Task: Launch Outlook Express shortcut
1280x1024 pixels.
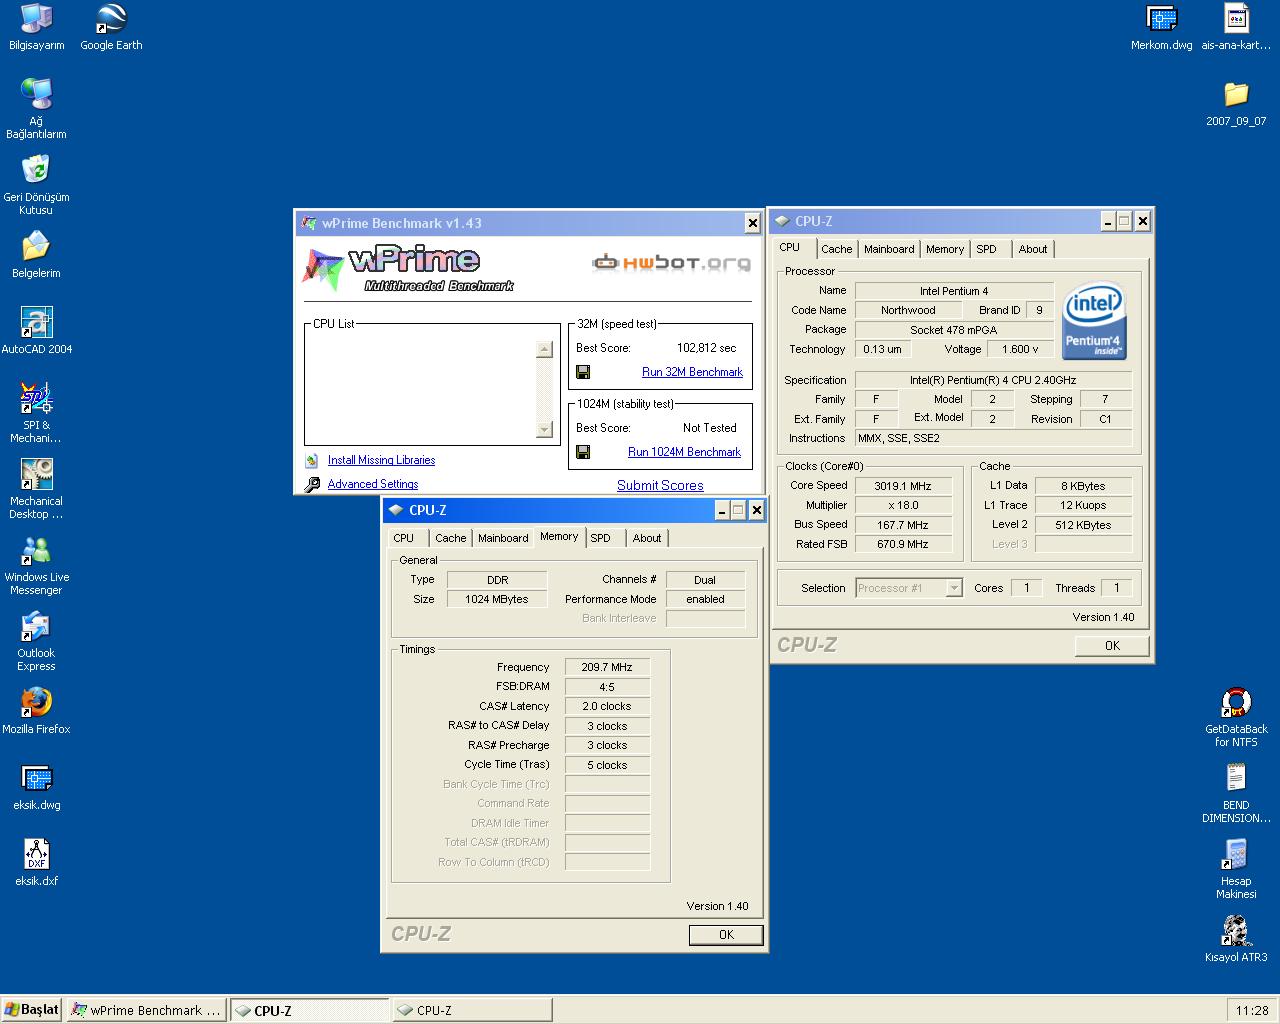Action: click(x=36, y=640)
